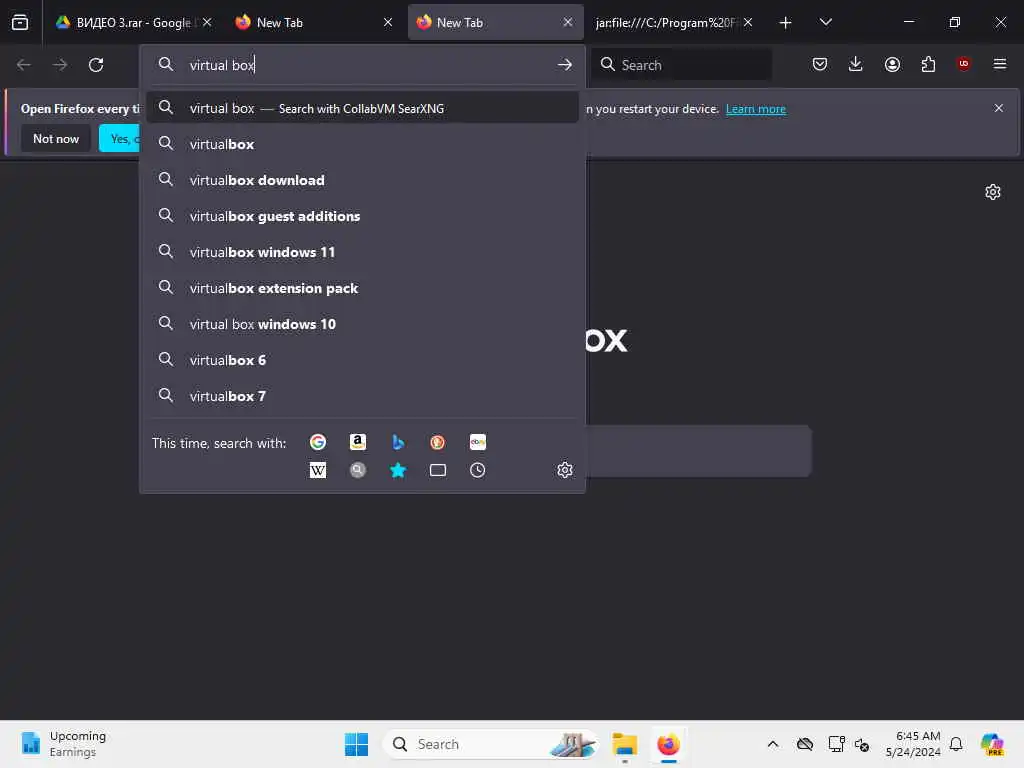Click the OneDrive cloud tray icon

pos(805,744)
